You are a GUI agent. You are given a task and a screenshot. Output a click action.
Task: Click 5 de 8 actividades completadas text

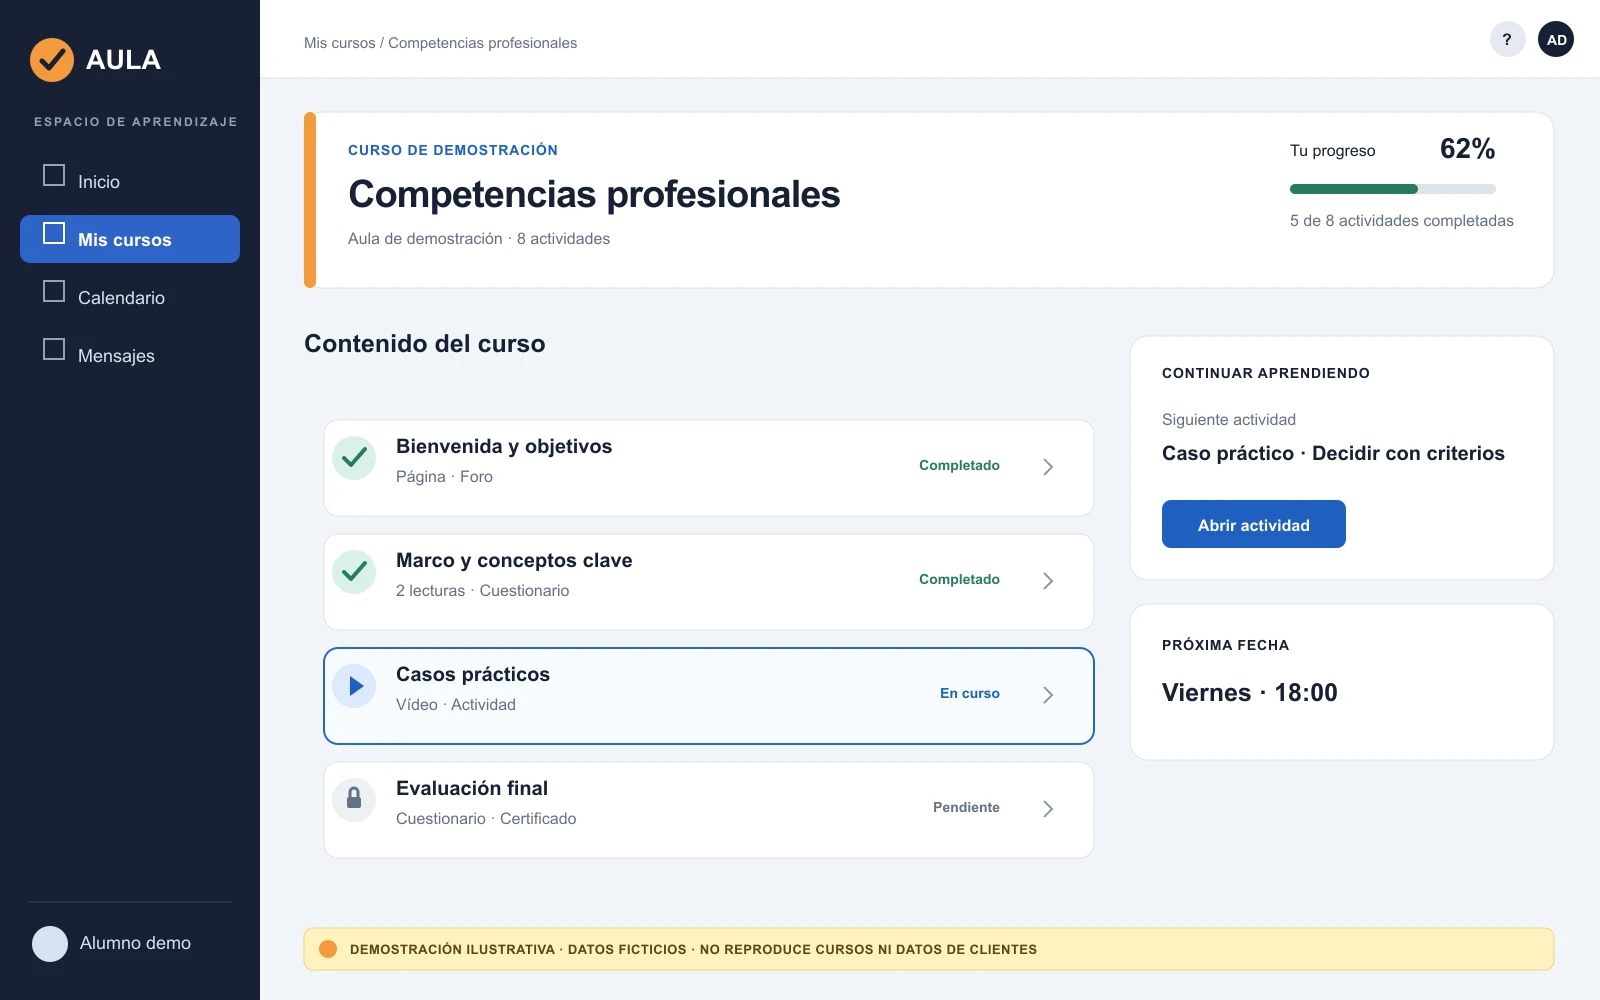1402,221
